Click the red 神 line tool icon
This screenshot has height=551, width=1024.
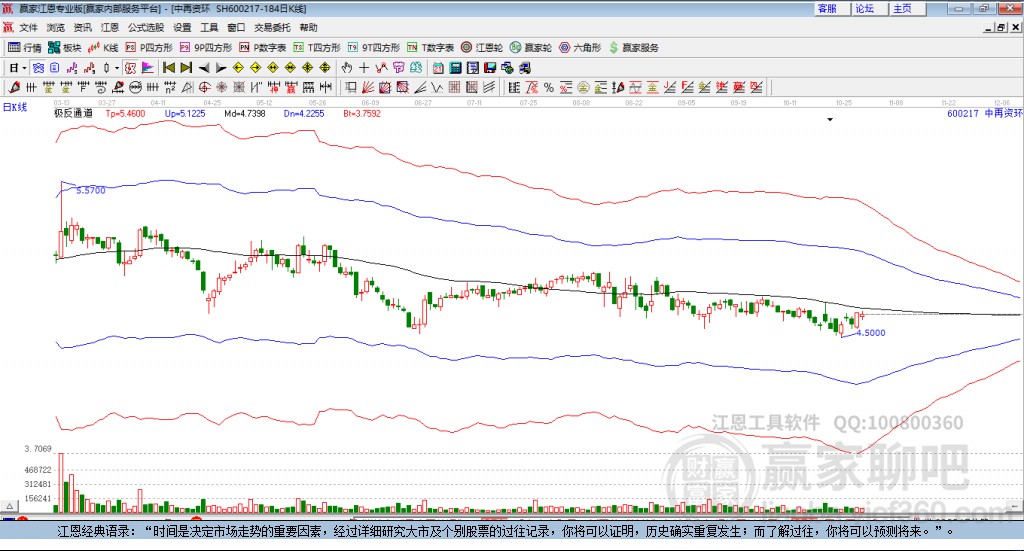[273, 87]
